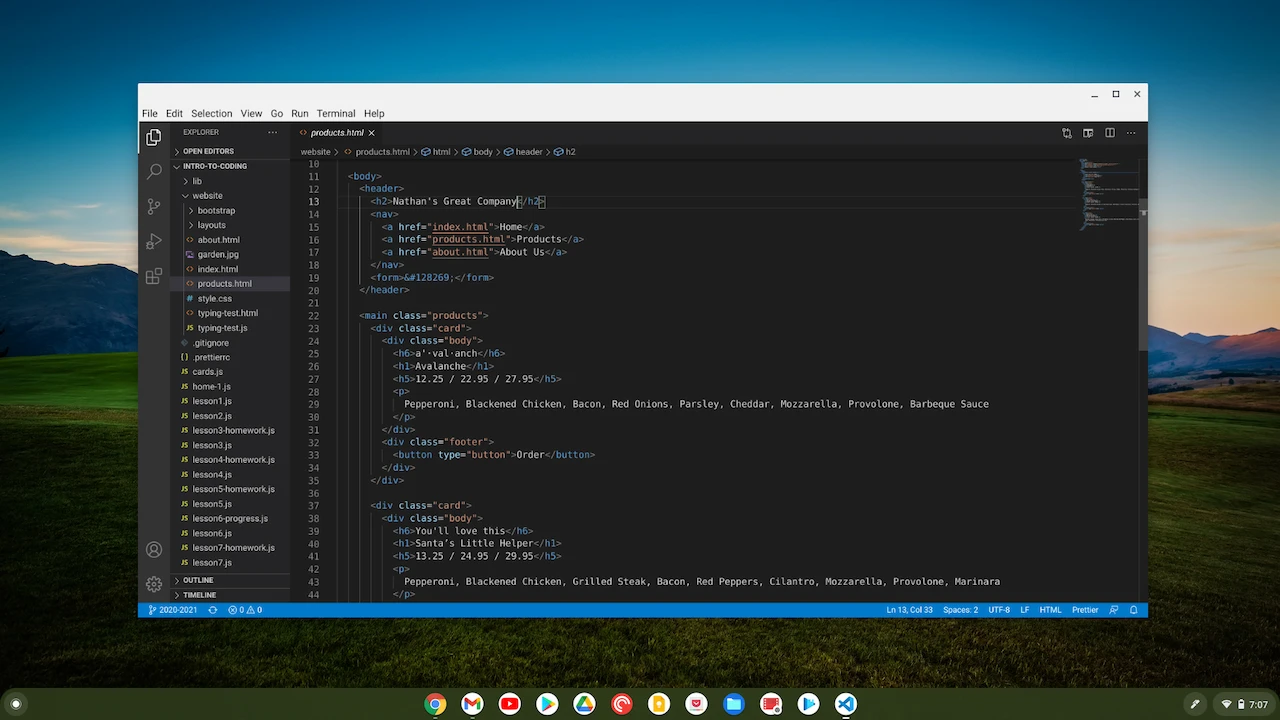The width and height of the screenshot is (1280, 720).
Task: Click the Ln 13, Col 33 position indicator
Action: 909,610
